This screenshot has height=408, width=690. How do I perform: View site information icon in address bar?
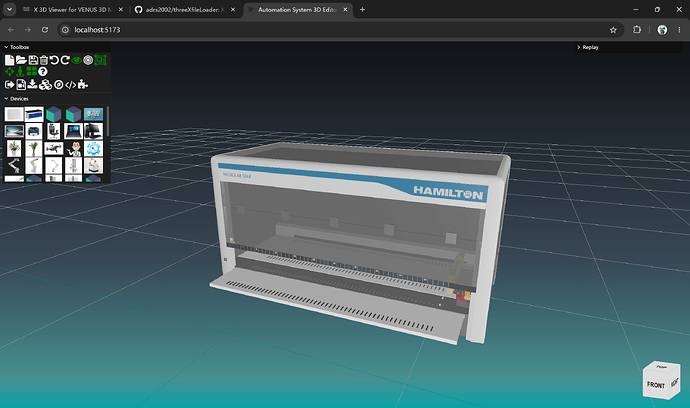coord(65,30)
